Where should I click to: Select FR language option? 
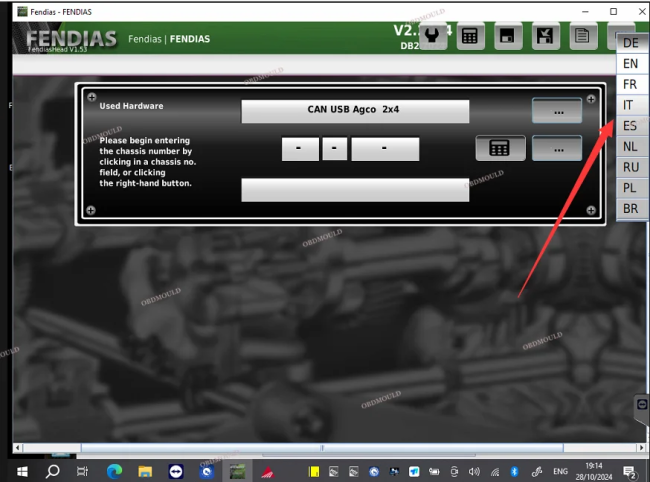pyautogui.click(x=630, y=85)
